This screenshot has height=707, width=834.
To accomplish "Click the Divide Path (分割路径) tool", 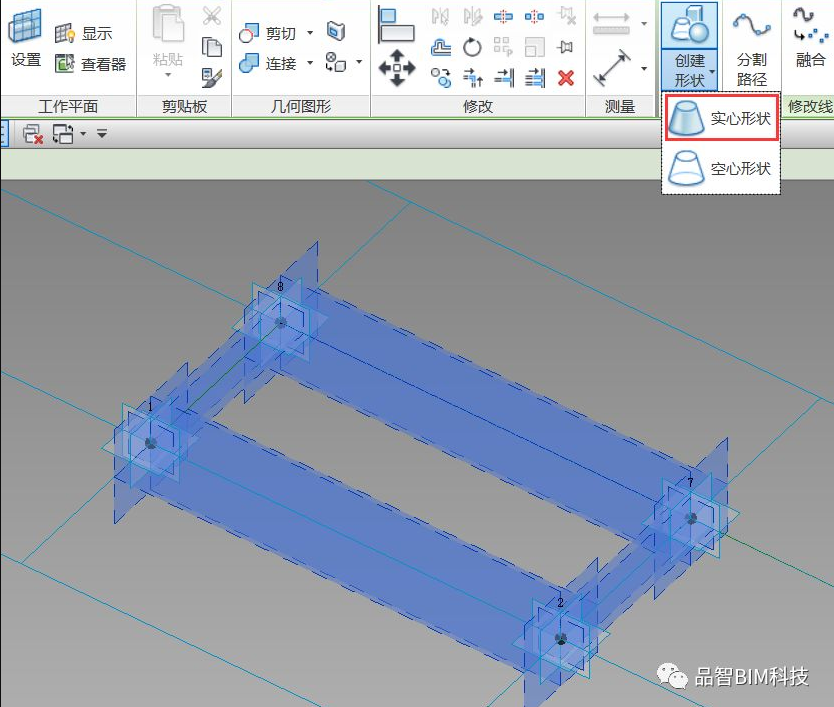I will 751,47.
